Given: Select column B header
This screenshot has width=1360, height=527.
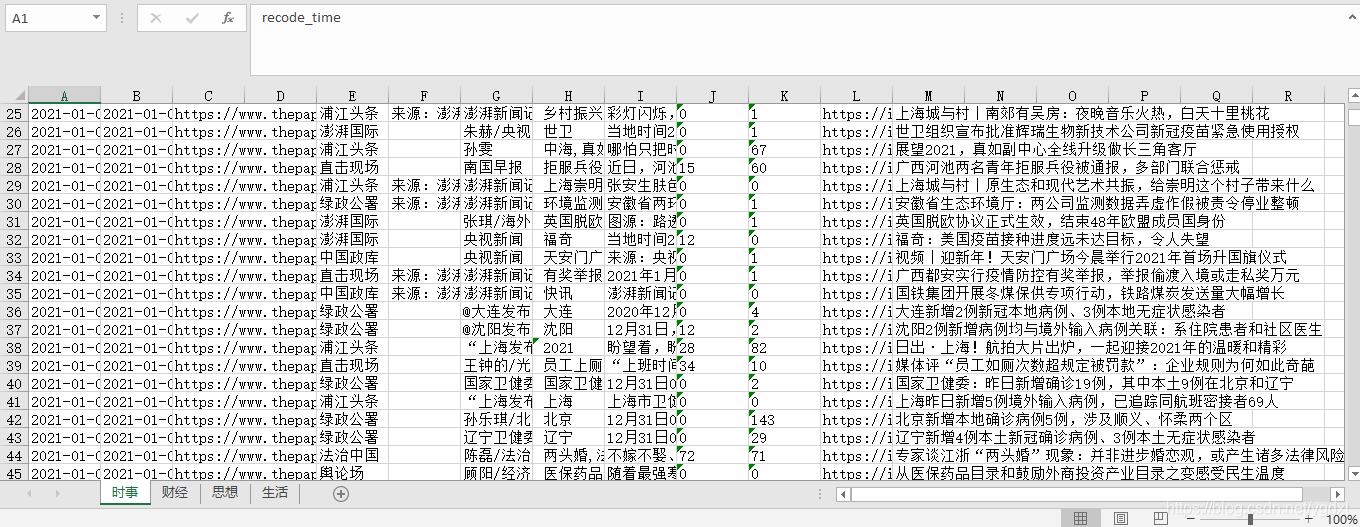Looking at the screenshot, I should click(136, 96).
